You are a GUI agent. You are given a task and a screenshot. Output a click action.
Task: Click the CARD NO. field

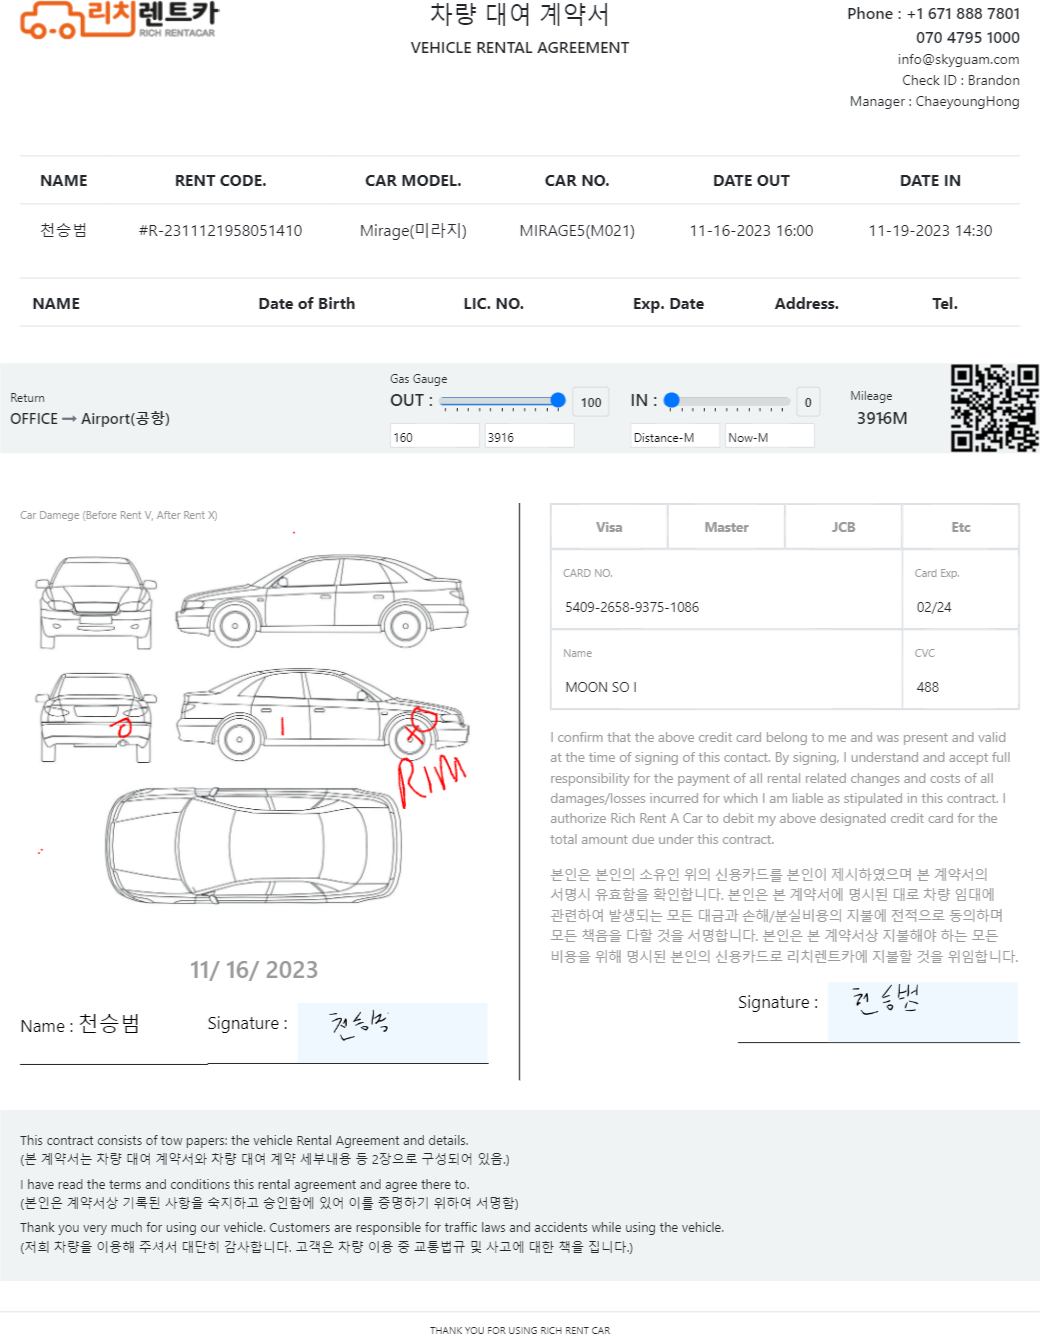(726, 590)
